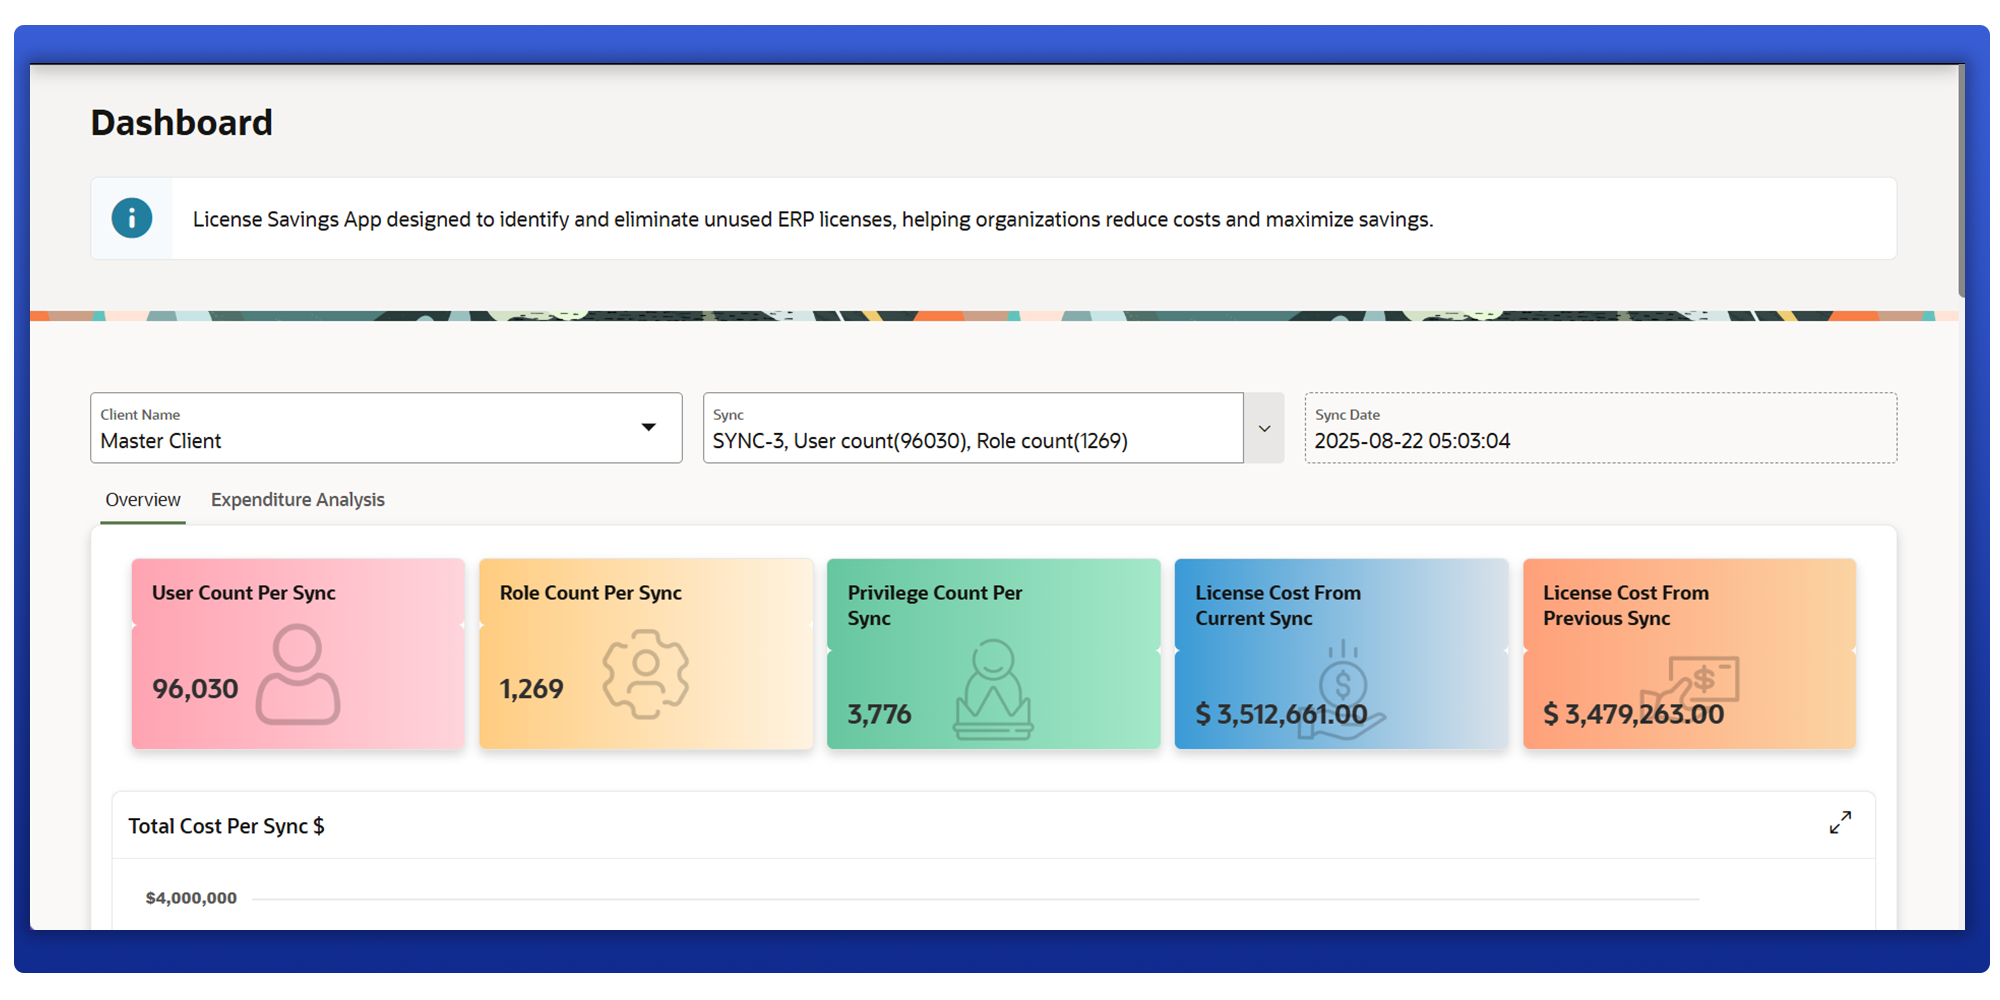The width and height of the screenshot is (2000, 1000).
Task: Open the Client Name dropdown arrow
Action: point(649,428)
